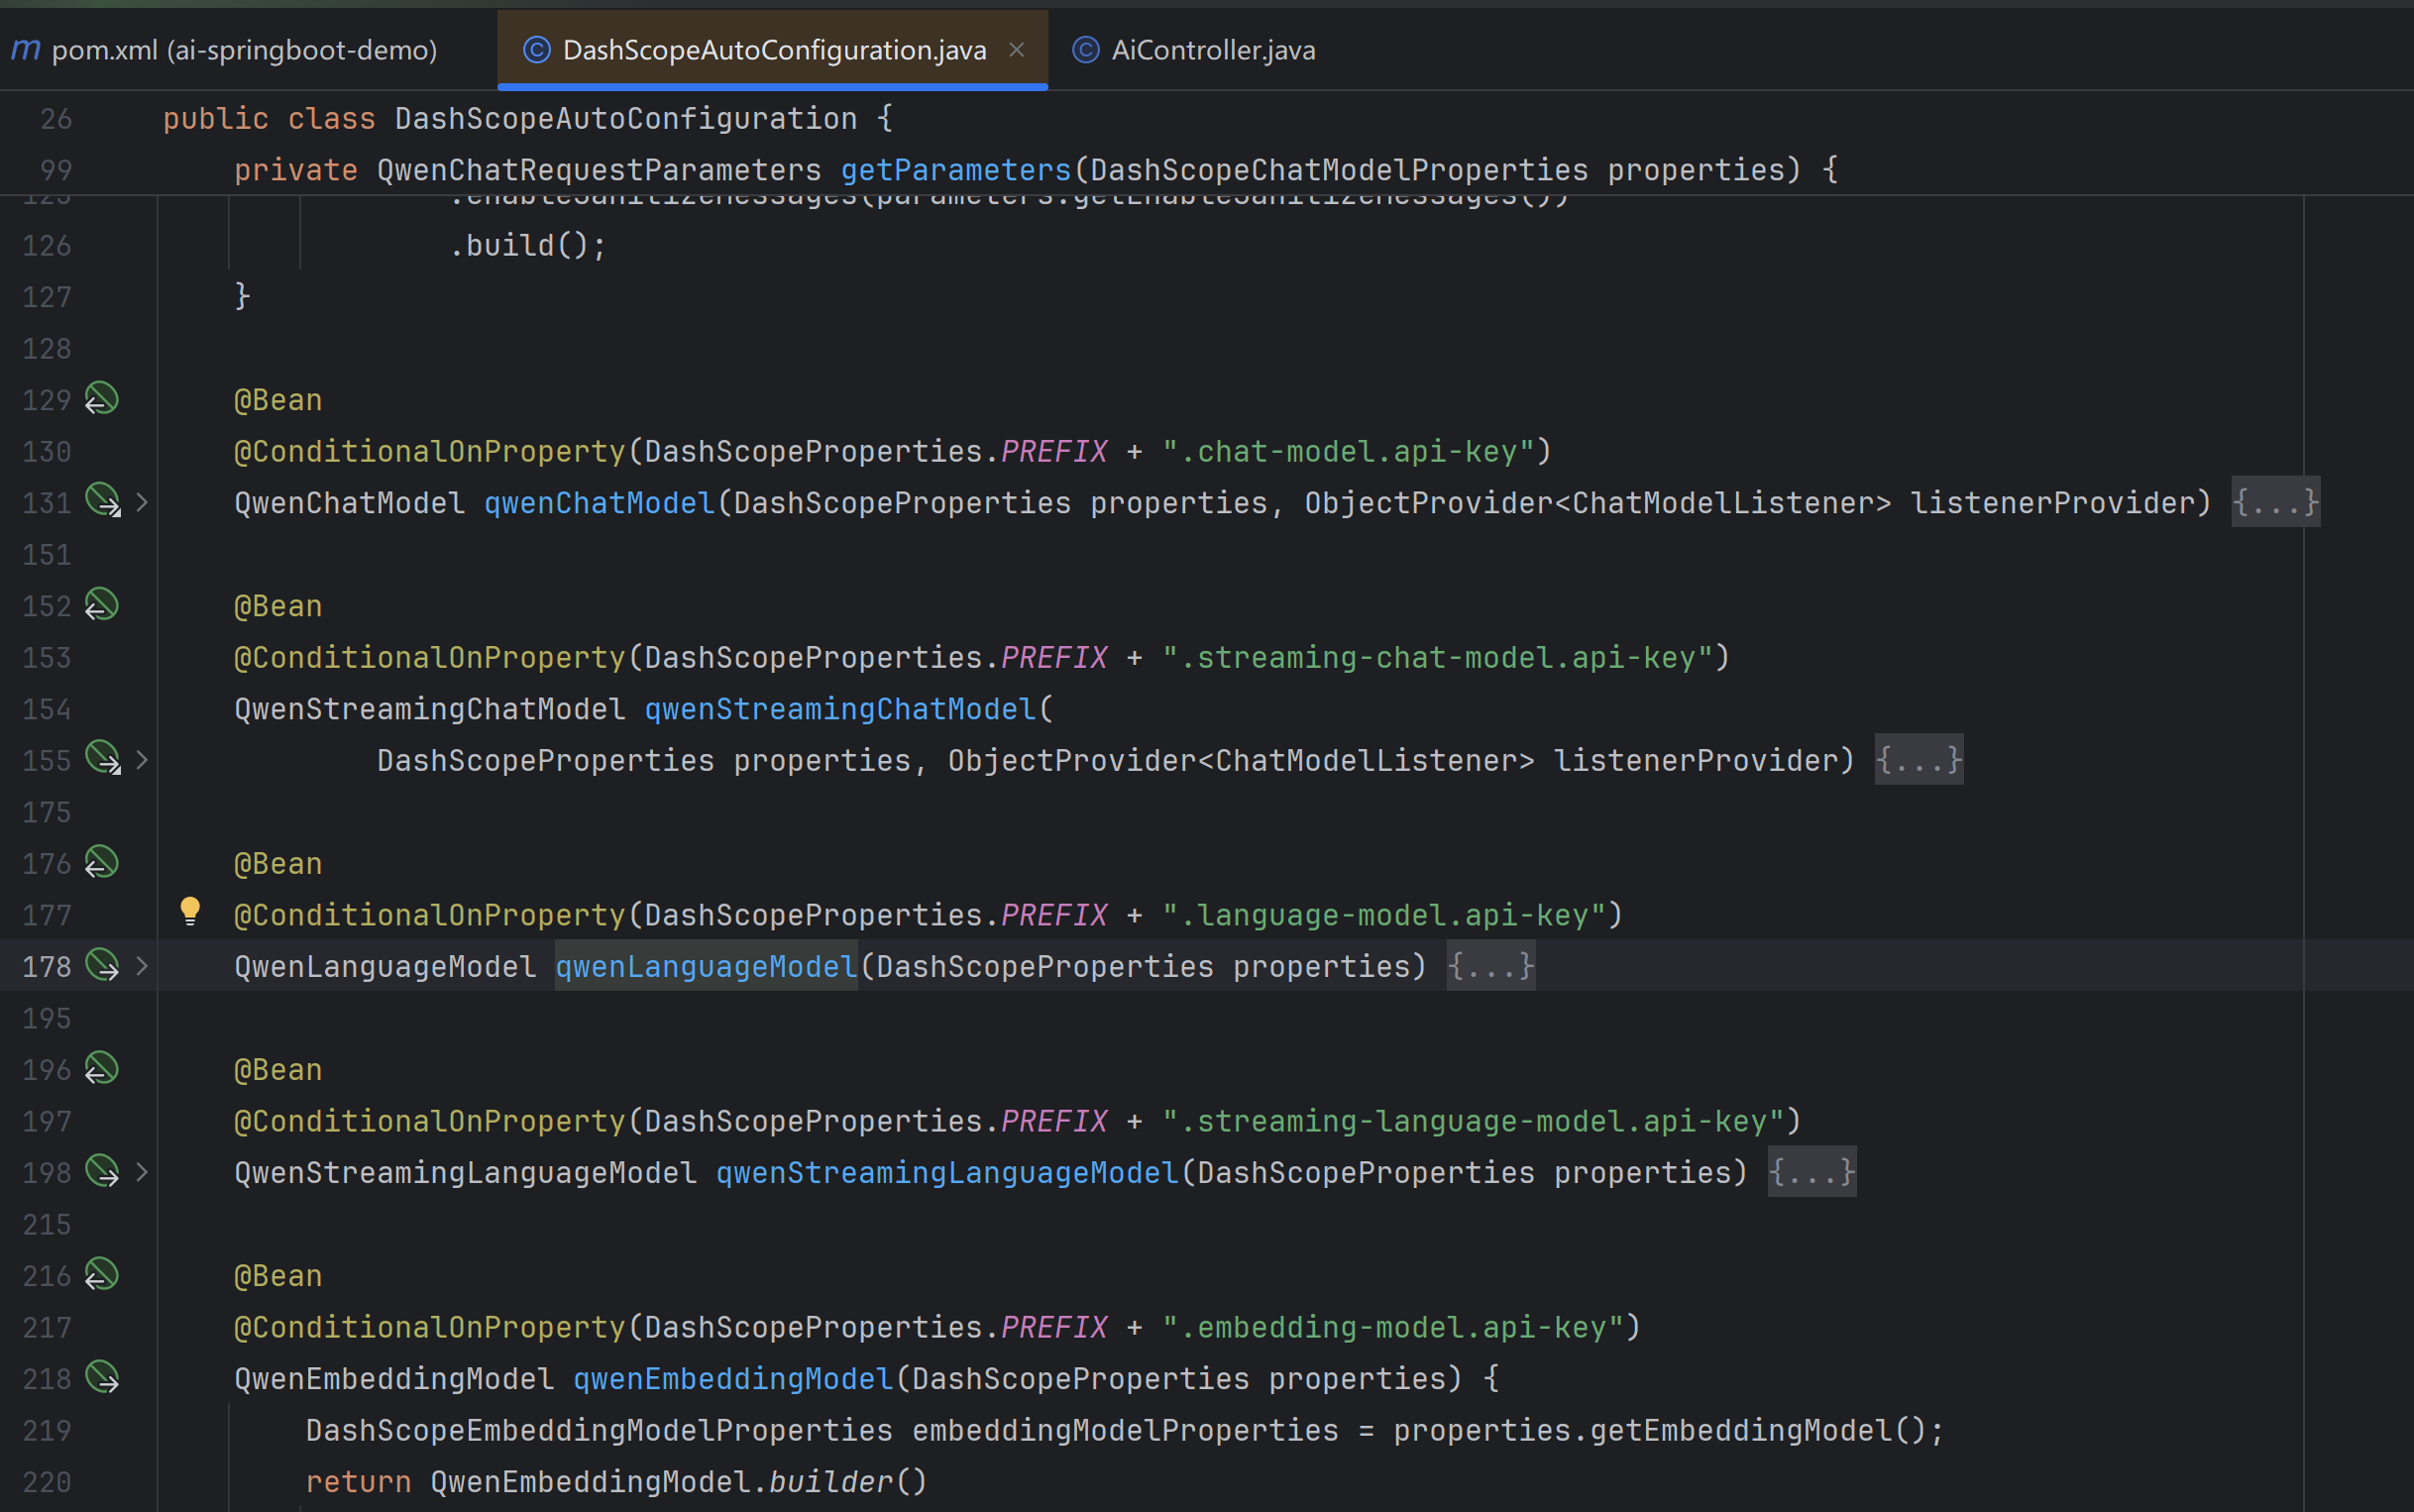Viewport: 2414px width, 1512px height.
Task: Click the bean navigation icon at line 155
Action: (x=102, y=758)
